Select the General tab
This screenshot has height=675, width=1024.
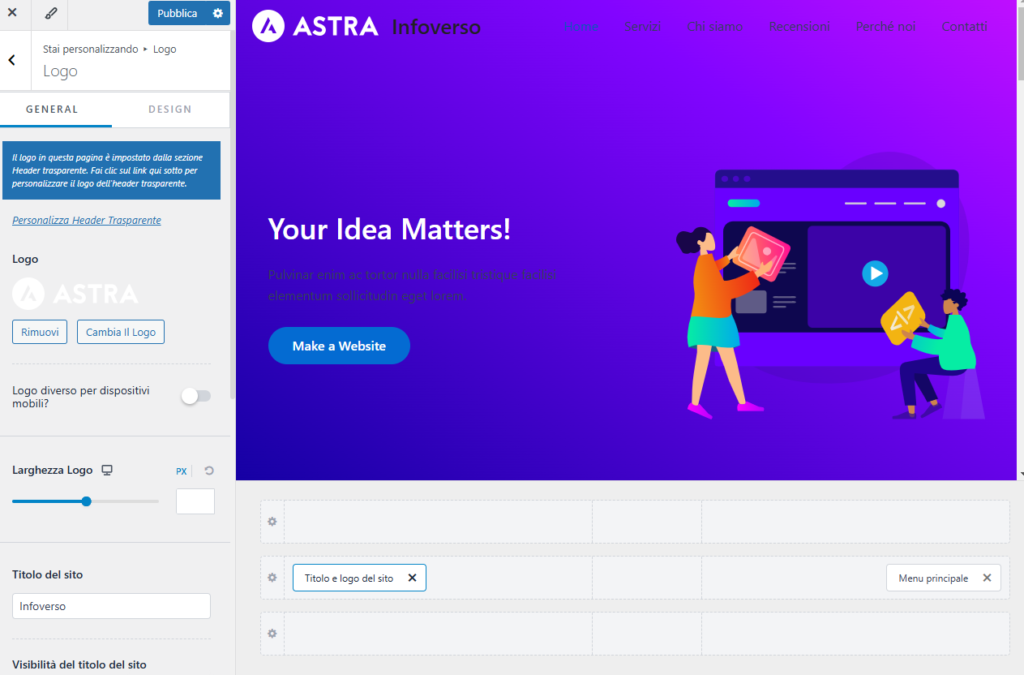[x=52, y=109]
